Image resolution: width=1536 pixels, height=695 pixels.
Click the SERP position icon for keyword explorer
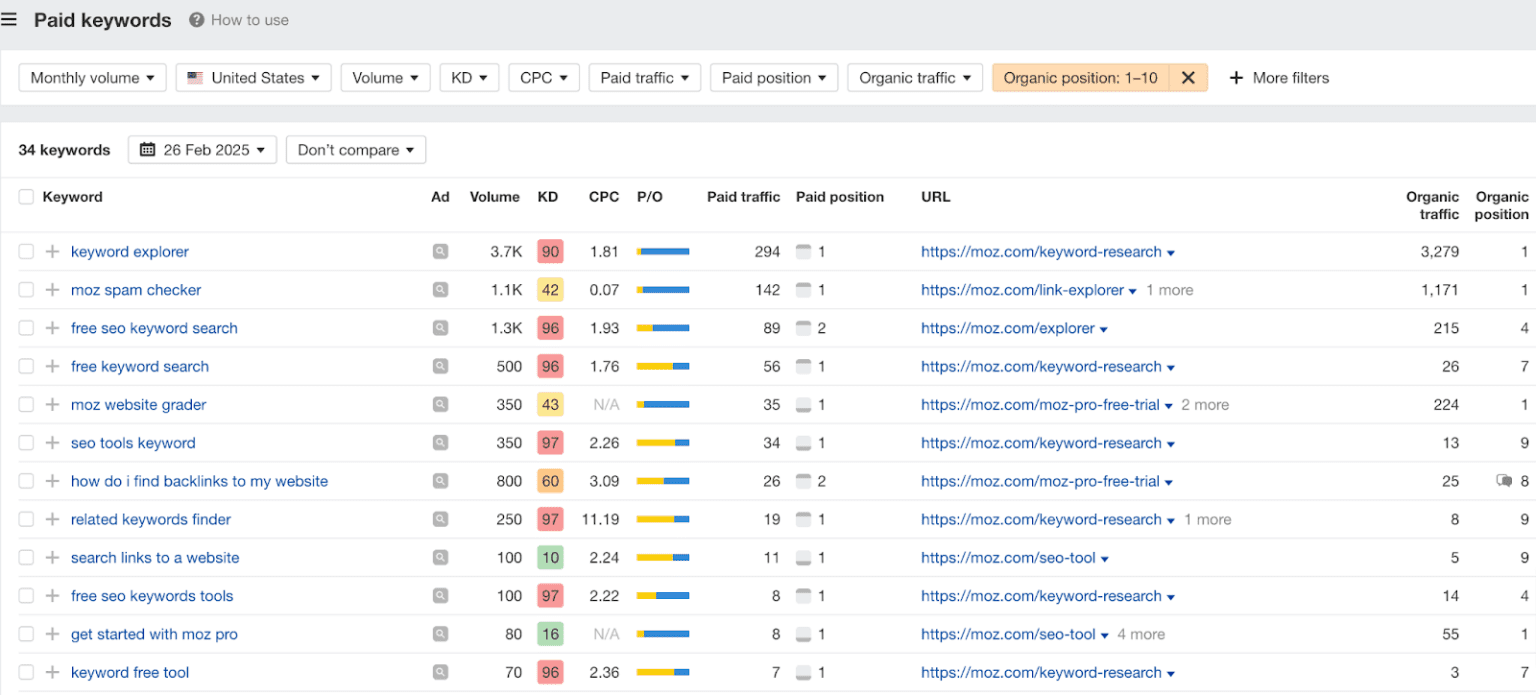point(803,252)
